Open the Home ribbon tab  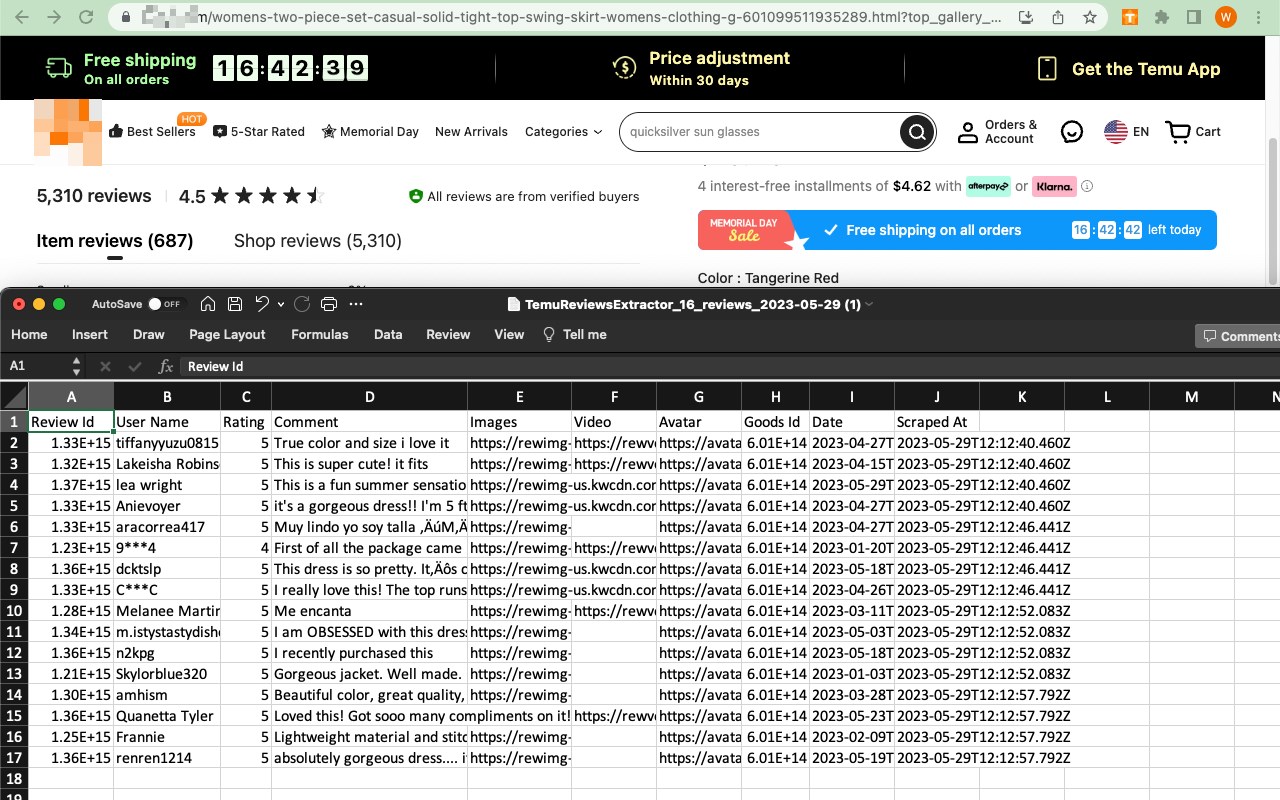click(x=29, y=334)
